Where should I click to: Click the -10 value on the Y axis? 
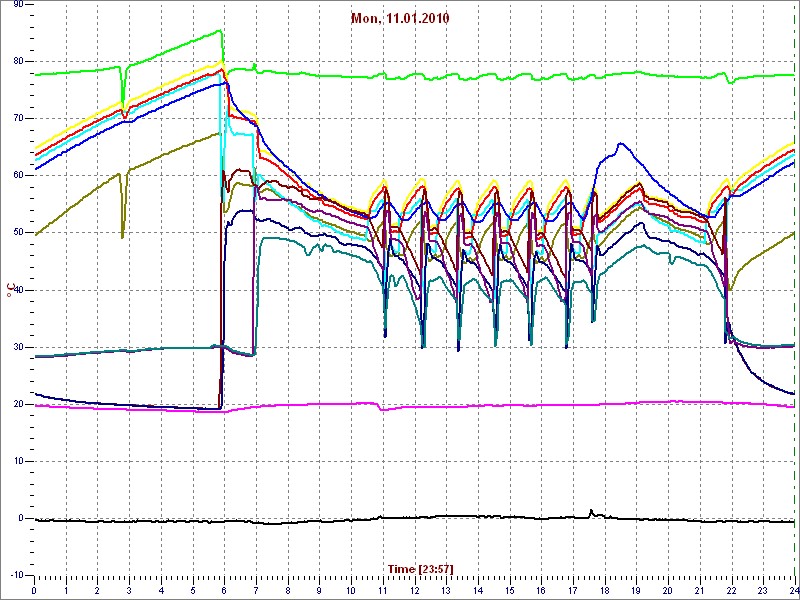(15, 576)
